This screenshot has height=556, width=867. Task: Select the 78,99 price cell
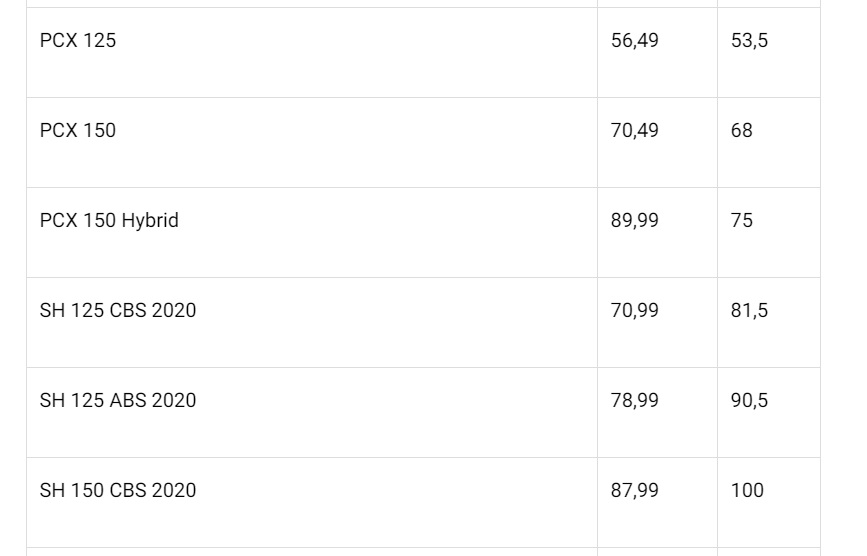click(635, 401)
